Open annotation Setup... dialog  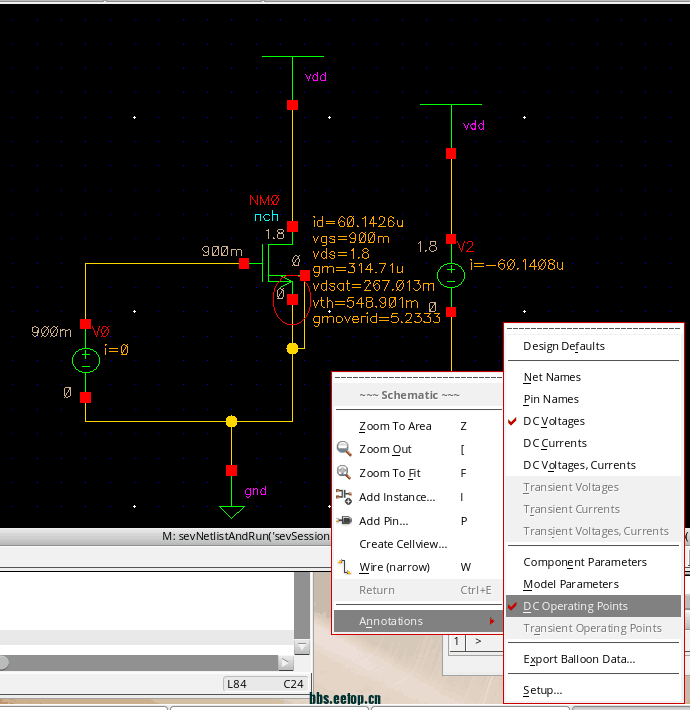pos(594,690)
